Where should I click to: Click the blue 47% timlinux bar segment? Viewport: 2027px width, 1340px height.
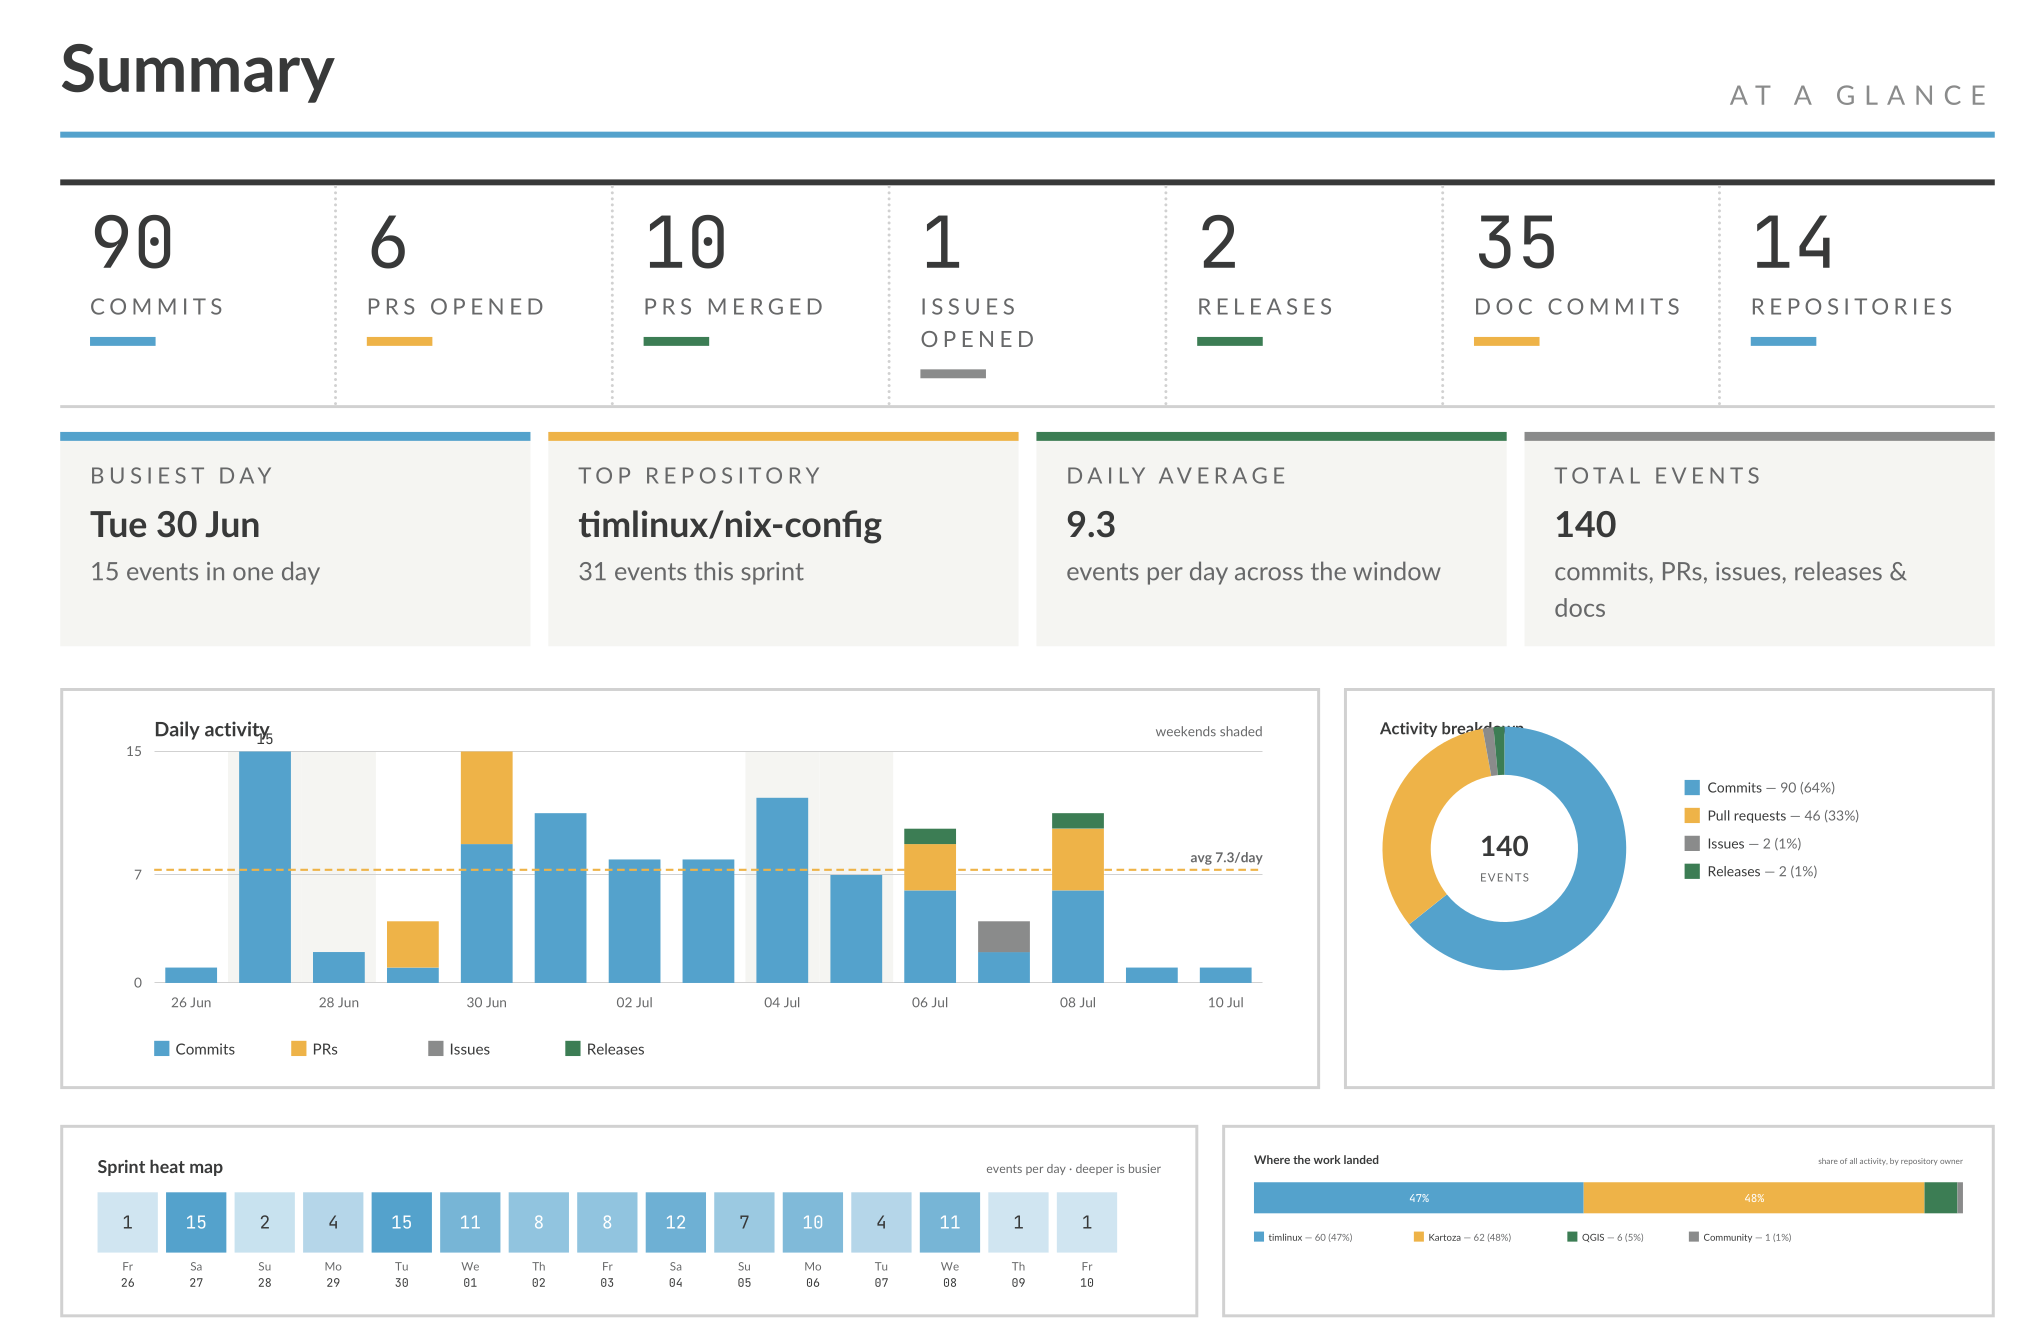tap(1418, 1198)
